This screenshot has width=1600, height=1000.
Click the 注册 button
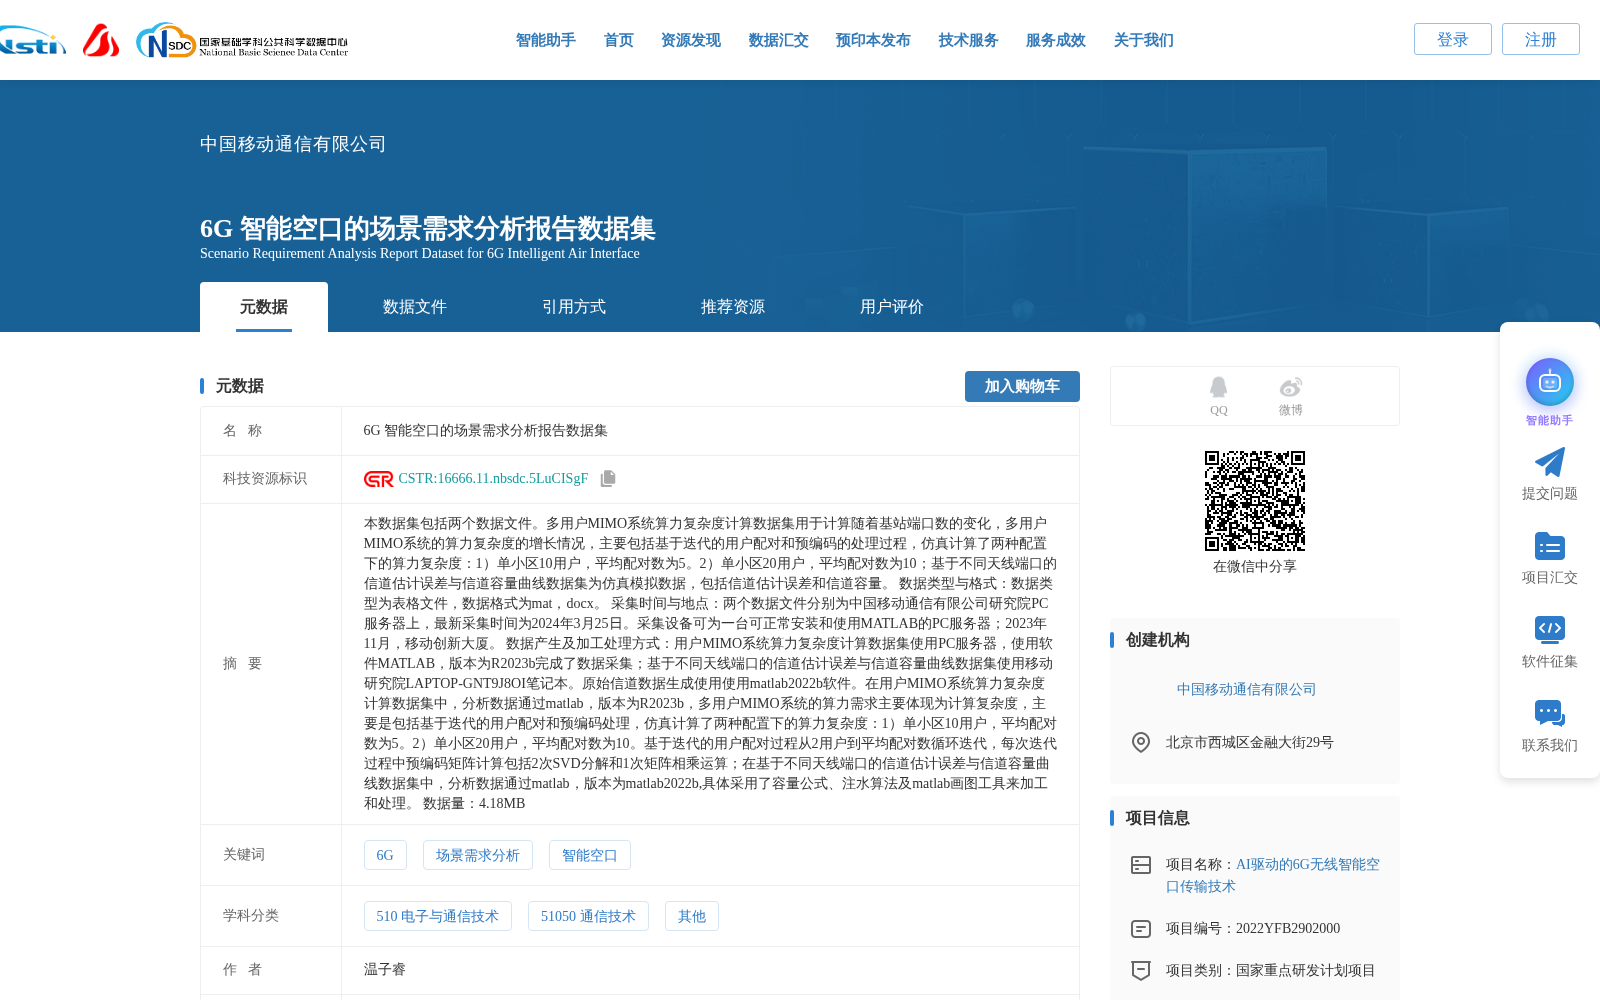(1541, 39)
